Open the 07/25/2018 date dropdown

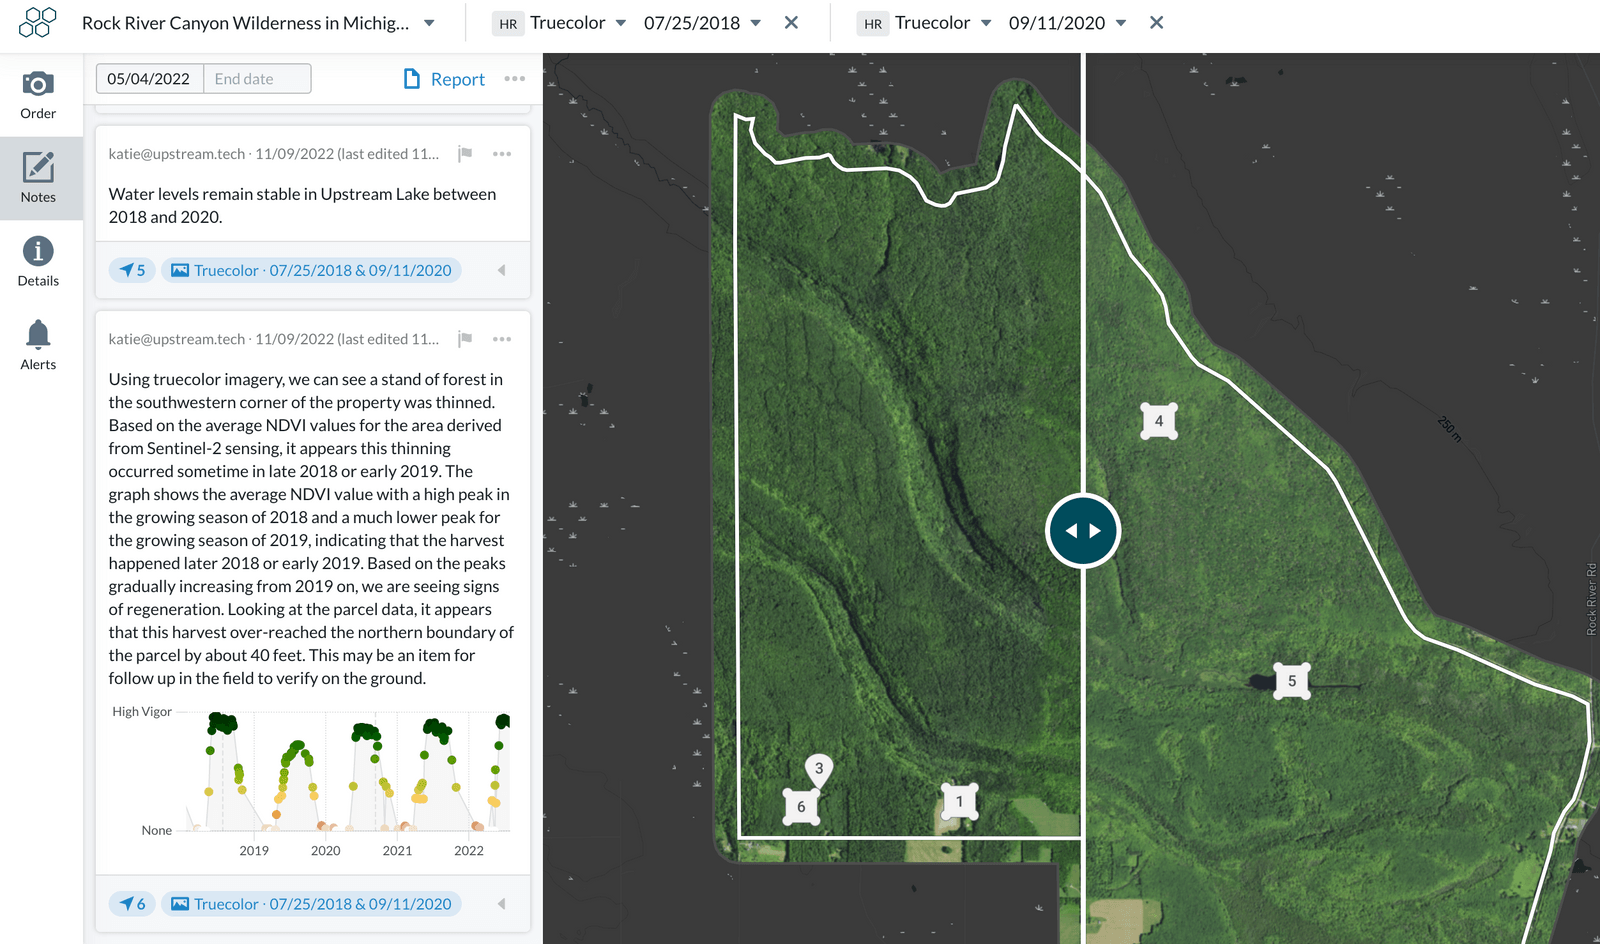coord(755,23)
